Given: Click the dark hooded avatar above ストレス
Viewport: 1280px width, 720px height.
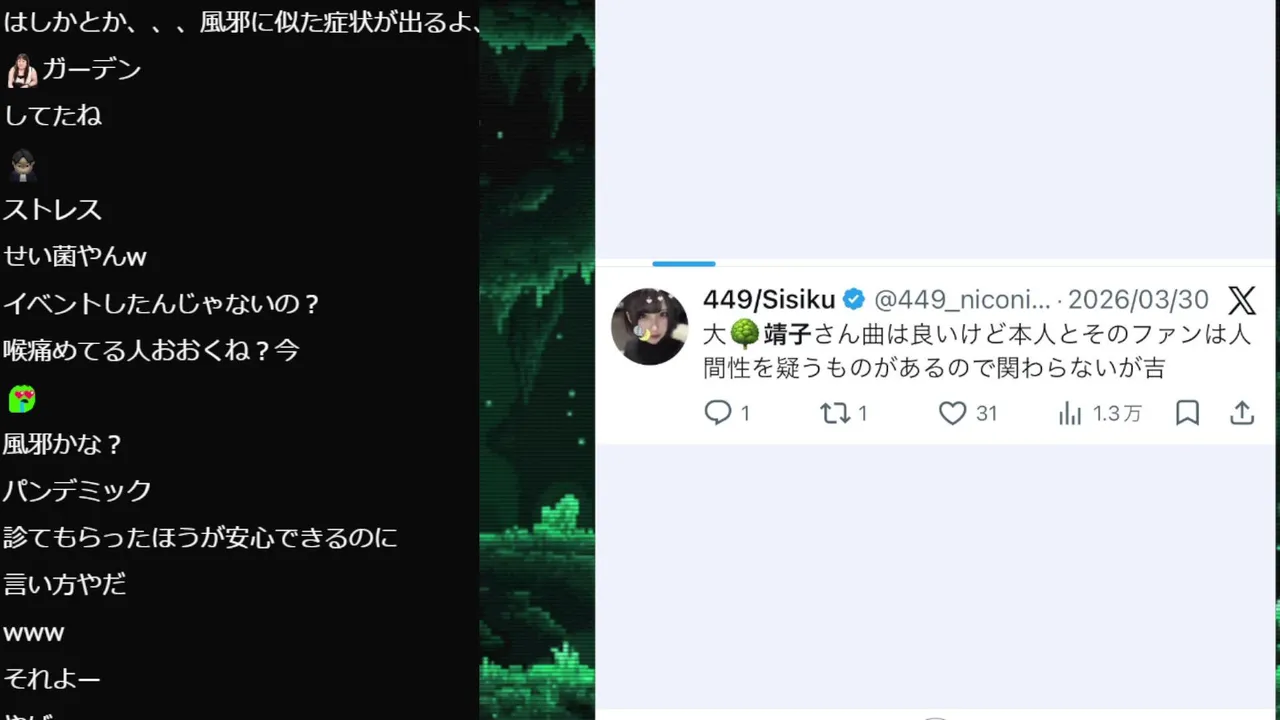Looking at the screenshot, I should click(22, 164).
